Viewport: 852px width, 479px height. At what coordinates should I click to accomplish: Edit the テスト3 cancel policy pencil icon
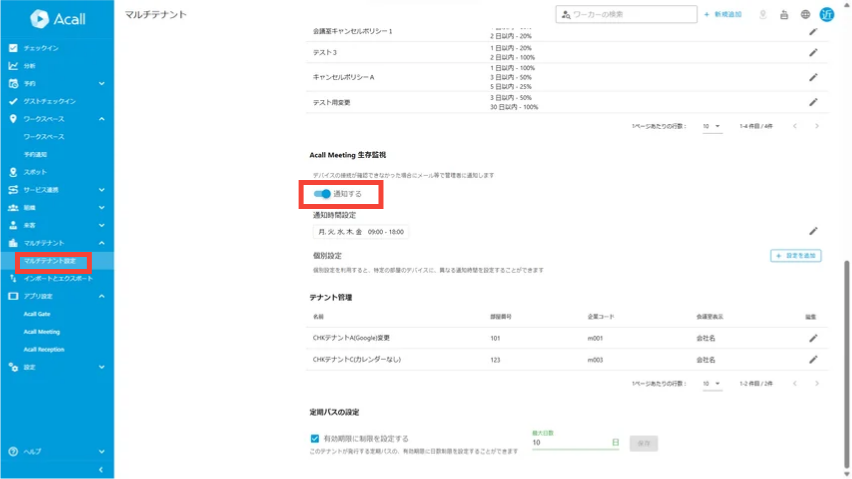[x=813, y=53]
